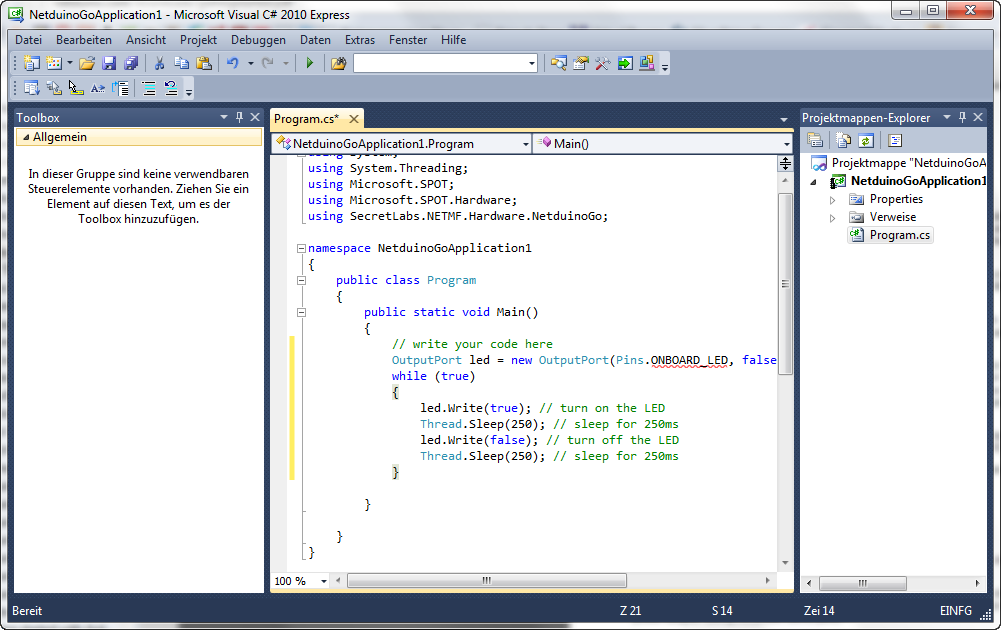Viewport: 1001px width, 630px height.
Task: Open the active documents list arrow
Action: 783,119
